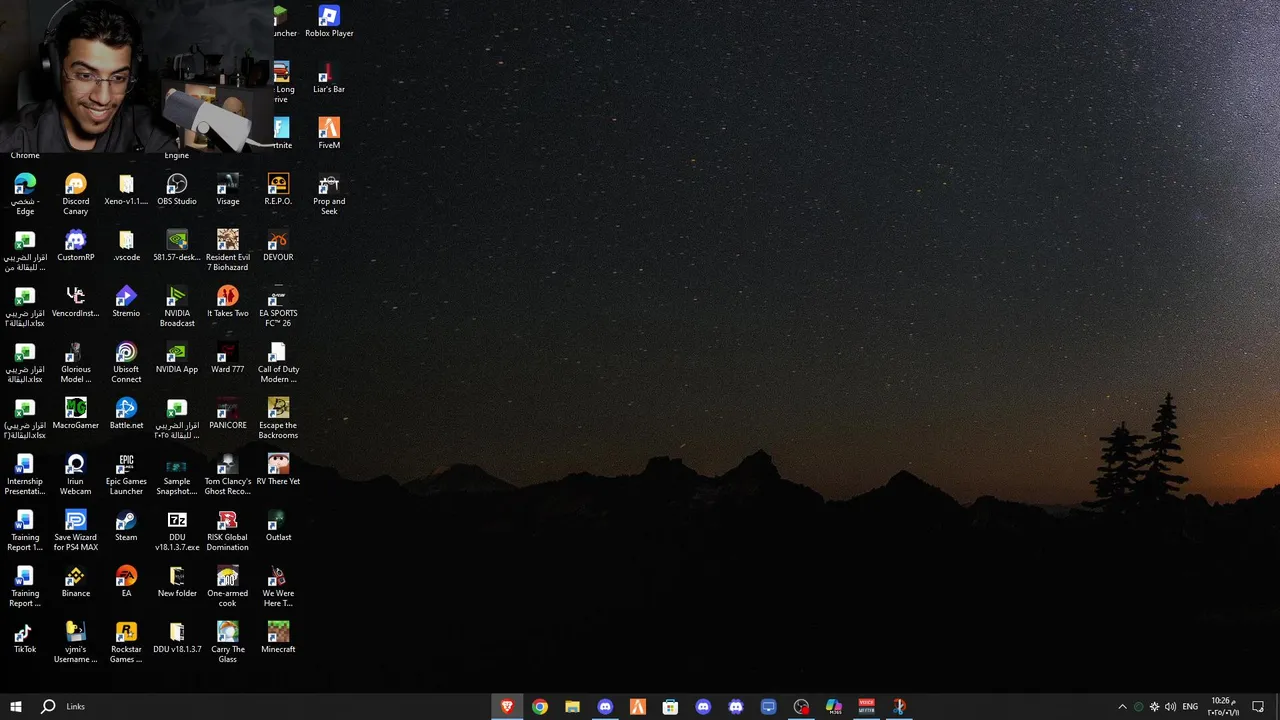Launch TikTok from the desktop
This screenshot has width=1280, height=720.
[25, 638]
